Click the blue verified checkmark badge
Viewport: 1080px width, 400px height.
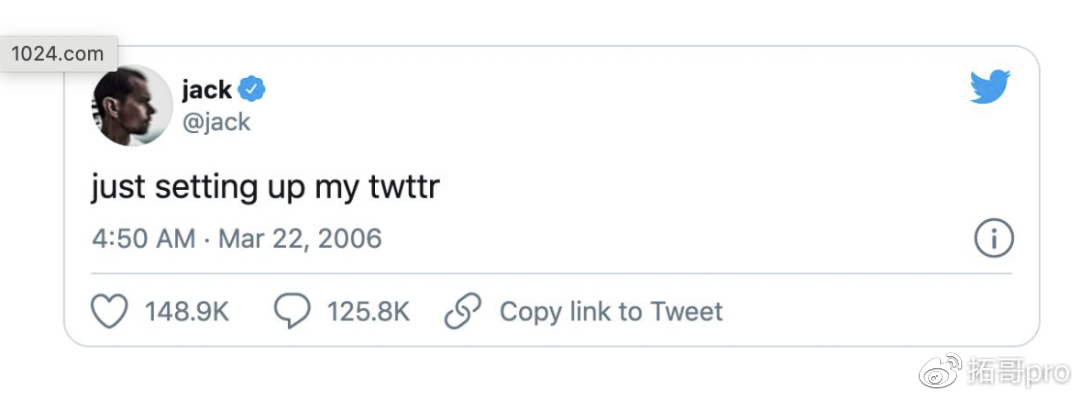coord(252,90)
